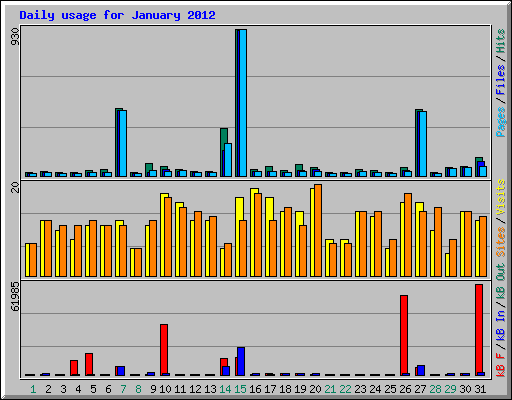Image resolution: width=512 pixels, height=400 pixels.
Task: Click the blue kB In bar for day 15
Action: [x=241, y=361]
